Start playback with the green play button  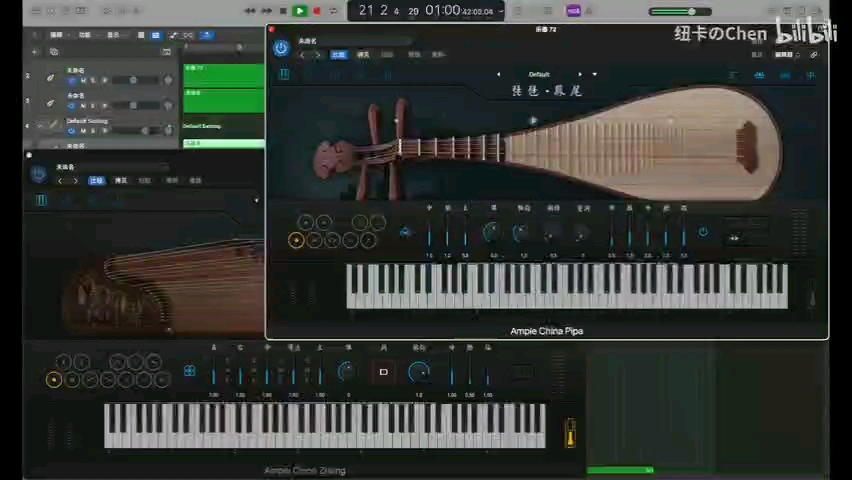pos(299,11)
